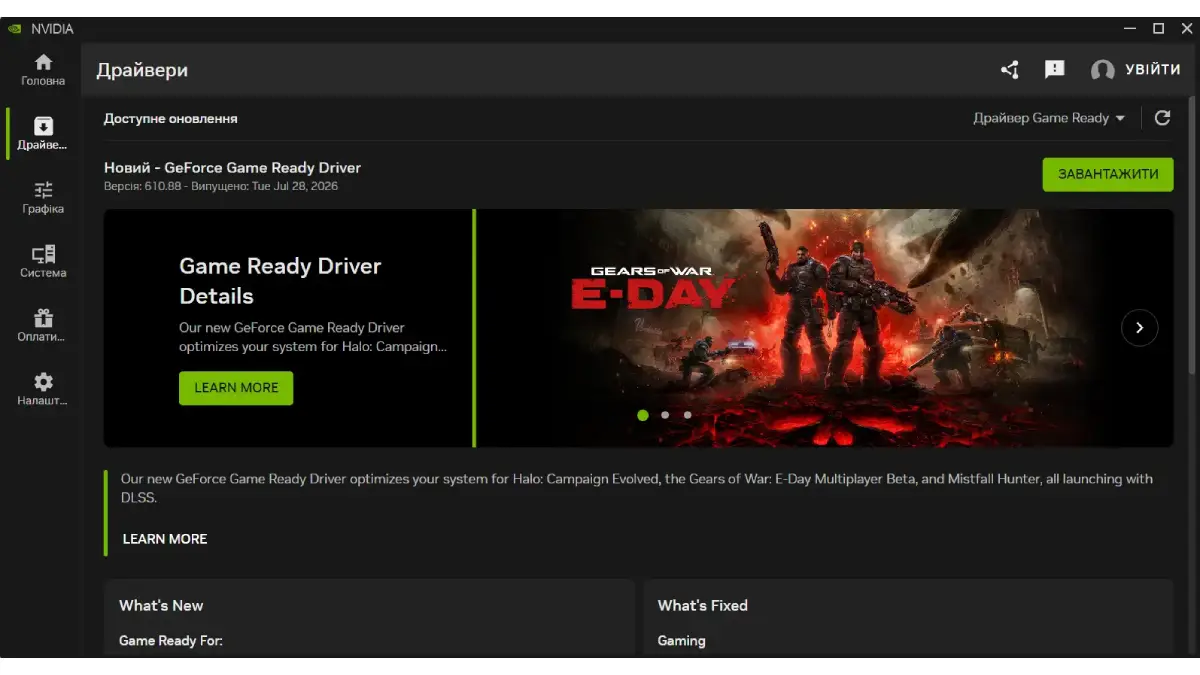Open the feedback notification icon

click(x=1054, y=69)
